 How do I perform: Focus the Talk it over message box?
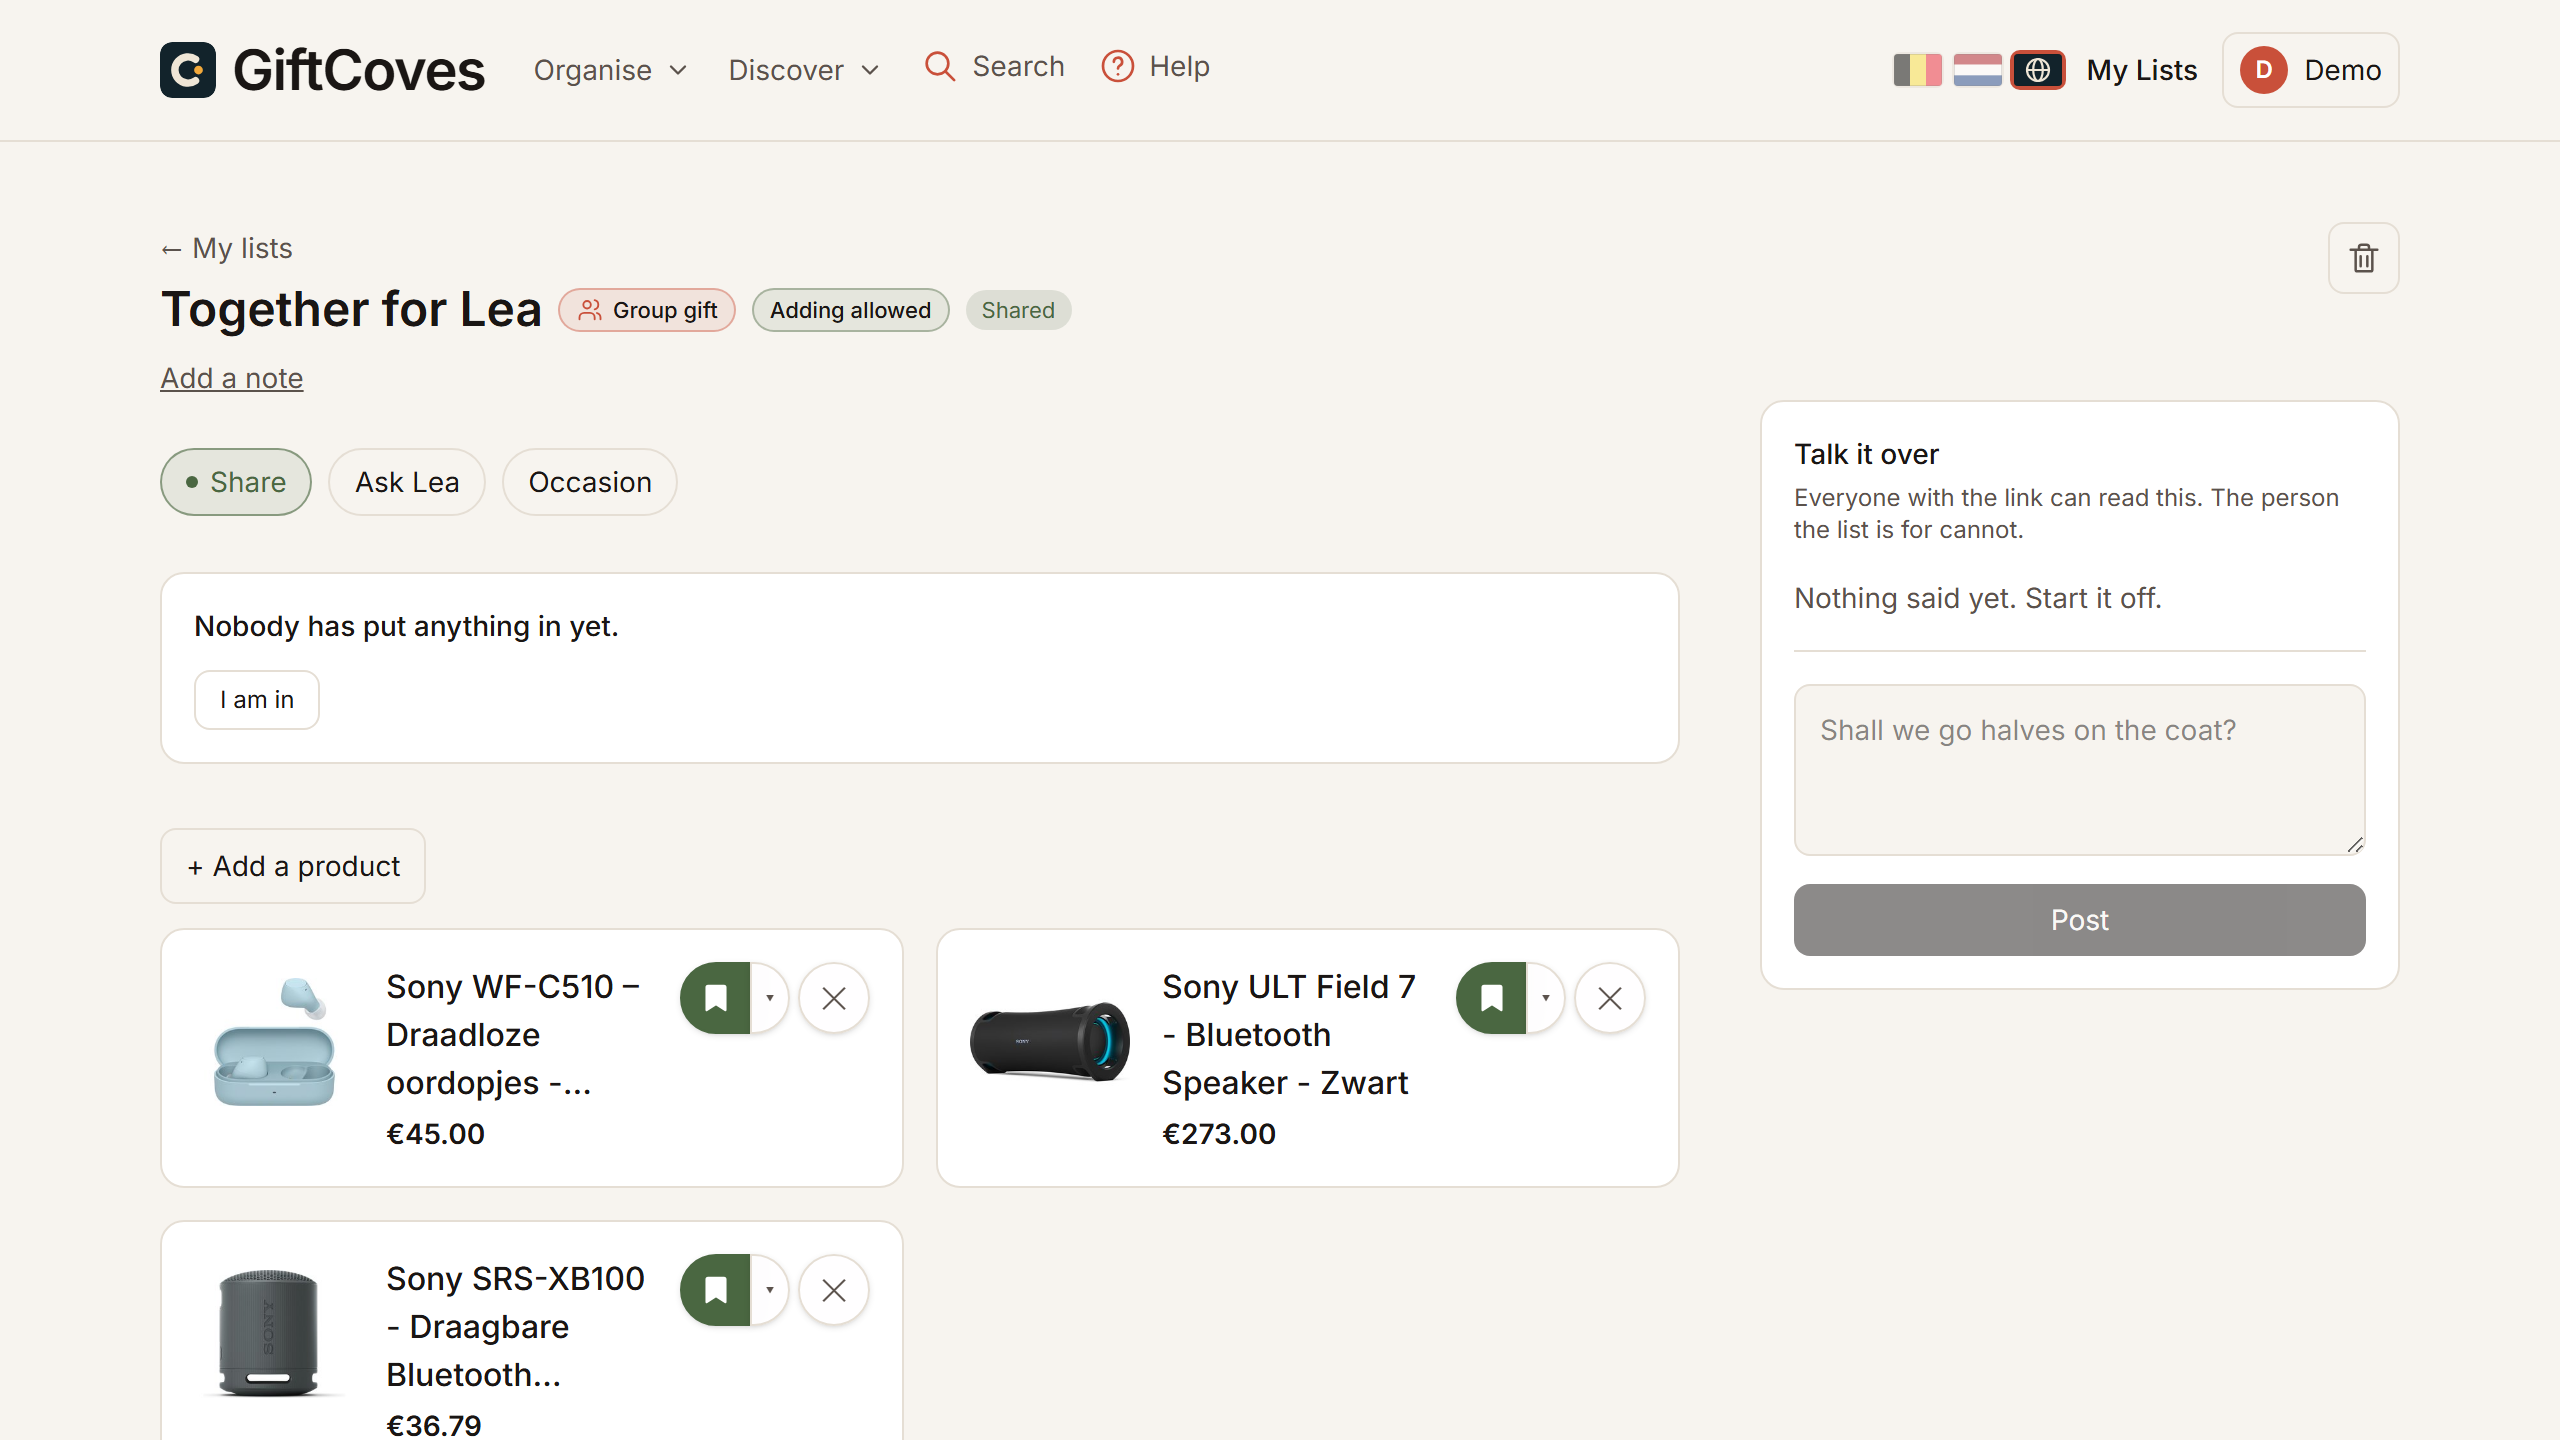[2080, 770]
